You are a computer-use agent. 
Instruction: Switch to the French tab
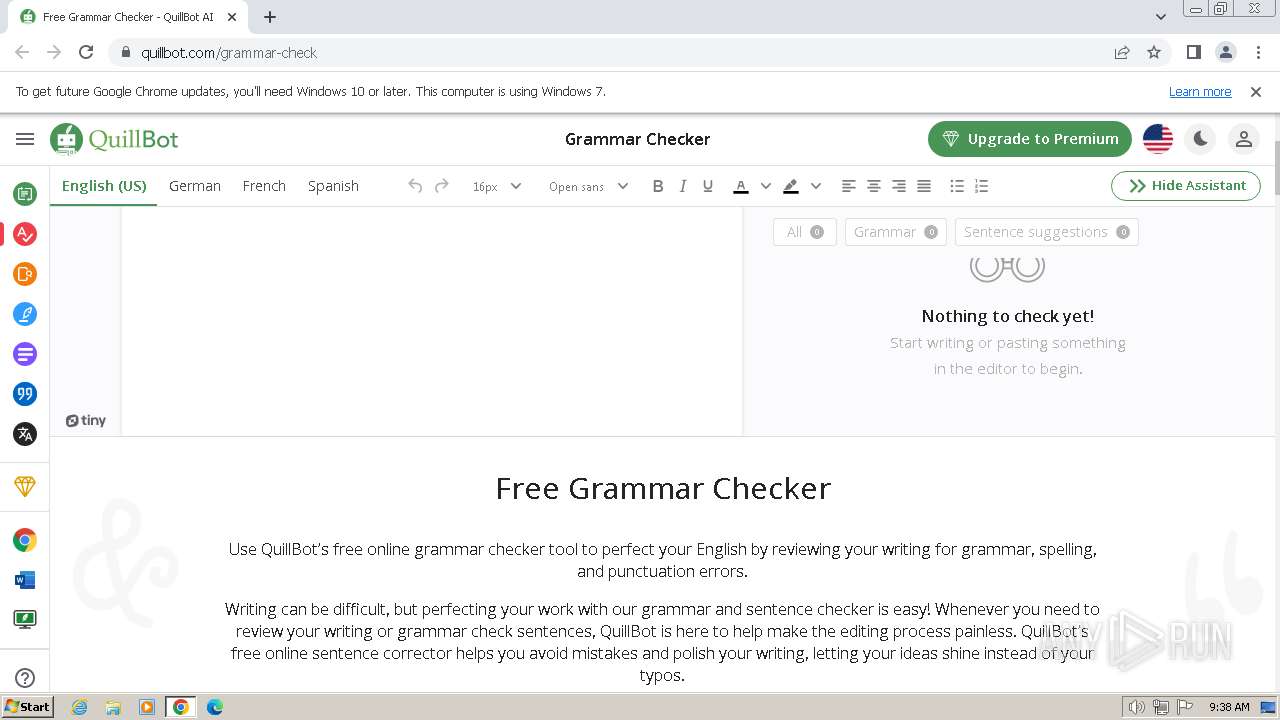tap(264, 186)
